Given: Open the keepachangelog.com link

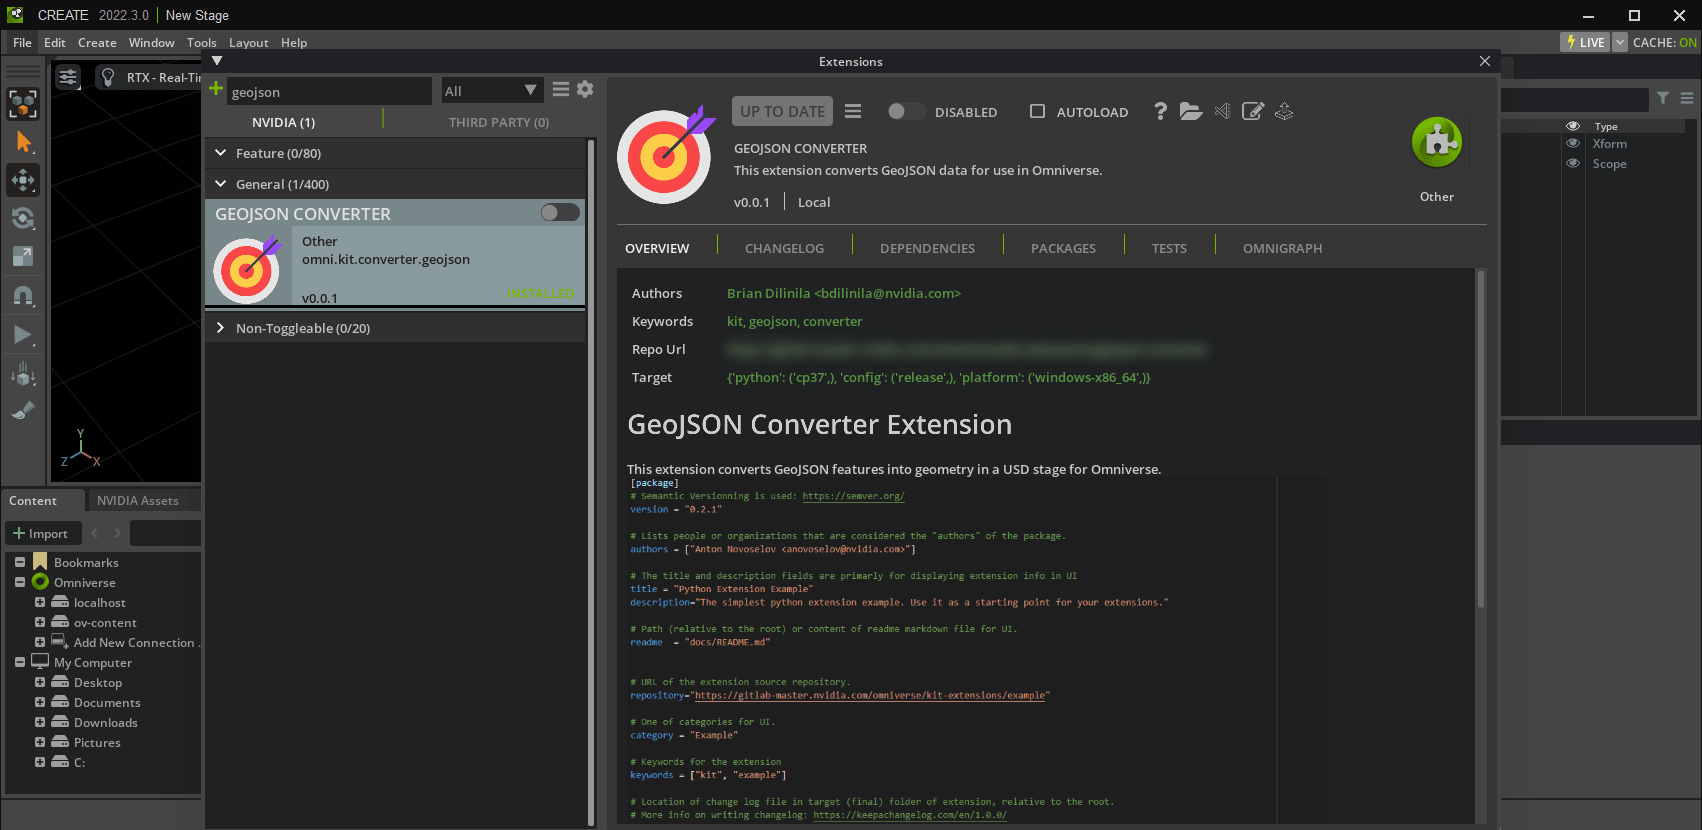Looking at the screenshot, I should coord(910,815).
